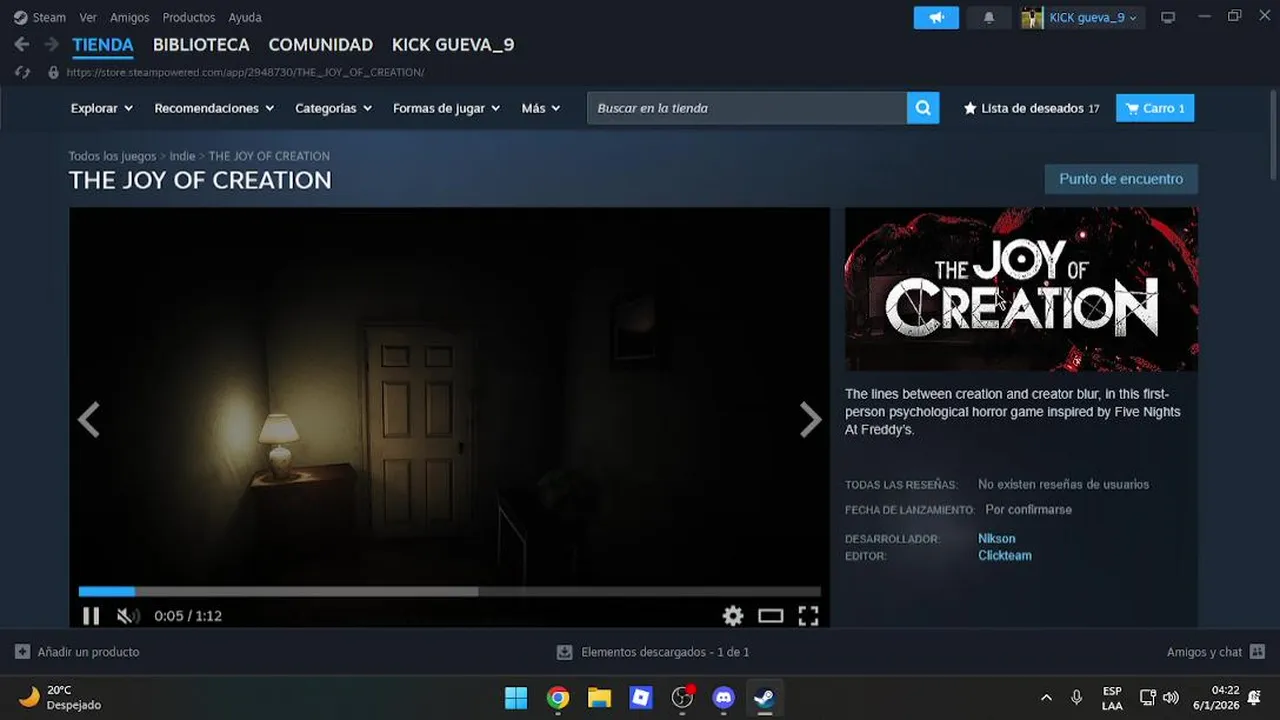Click Añadir un producto
1280x720 pixels.
tap(88, 652)
